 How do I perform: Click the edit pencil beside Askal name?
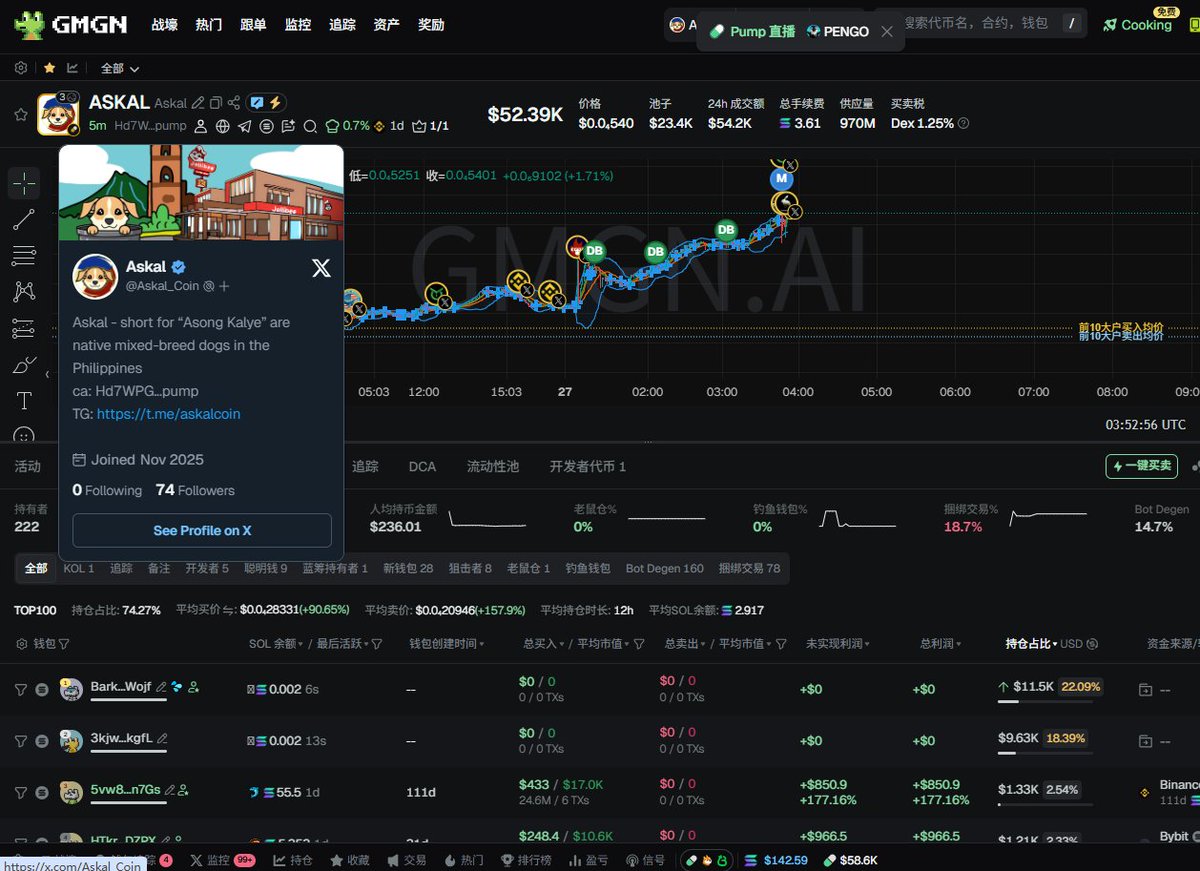click(198, 102)
